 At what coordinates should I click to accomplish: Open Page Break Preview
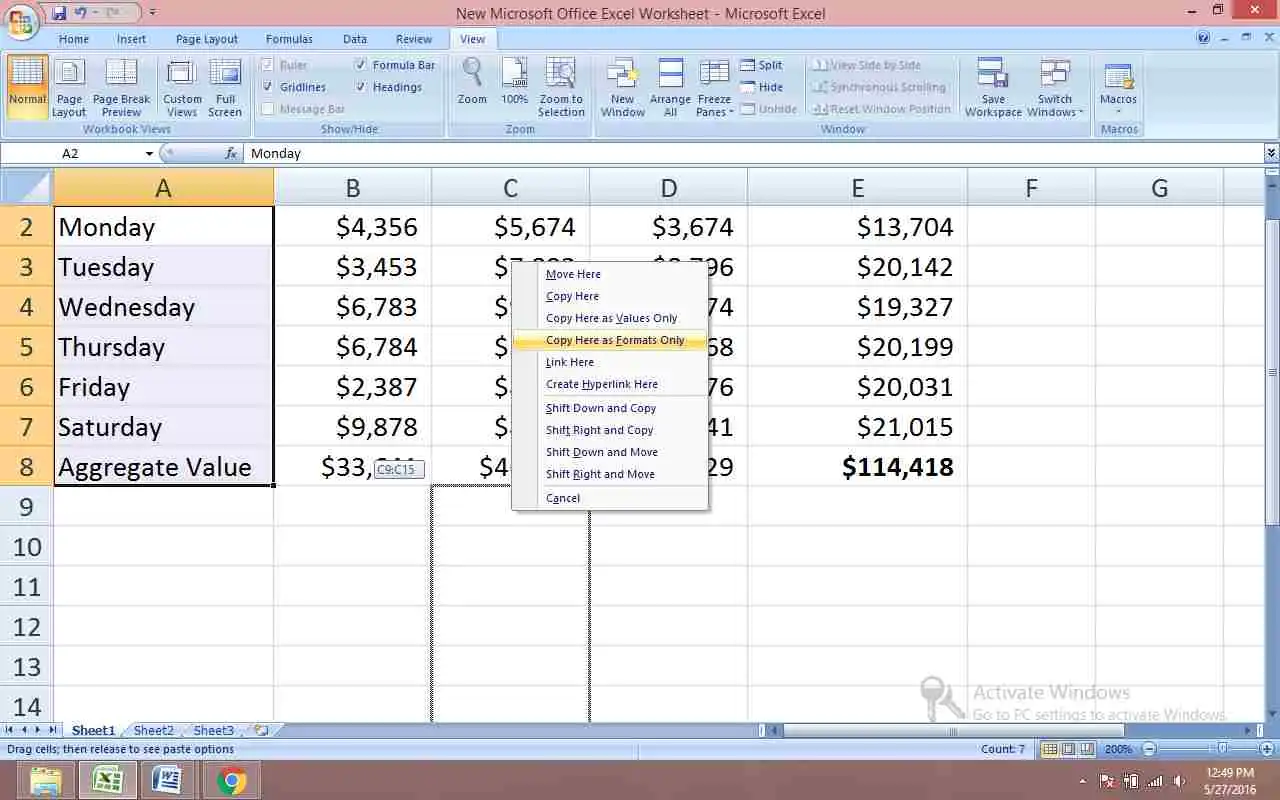[121, 87]
